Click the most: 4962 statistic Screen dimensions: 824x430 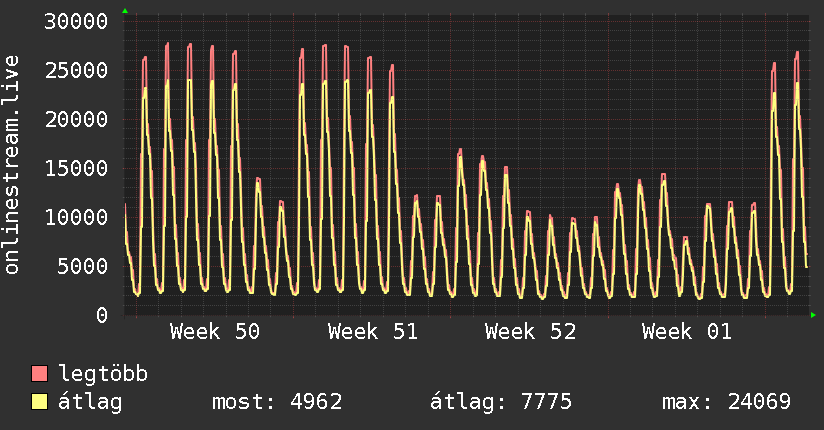point(277,402)
